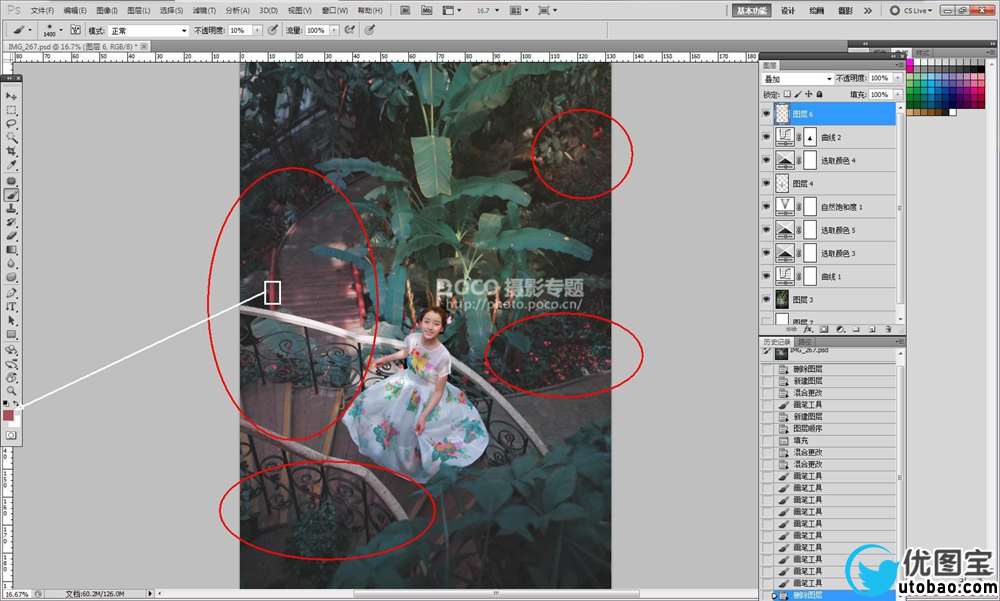Open the brush preset picker arrow
Viewport: 1000px width, 601px height.
61,30
